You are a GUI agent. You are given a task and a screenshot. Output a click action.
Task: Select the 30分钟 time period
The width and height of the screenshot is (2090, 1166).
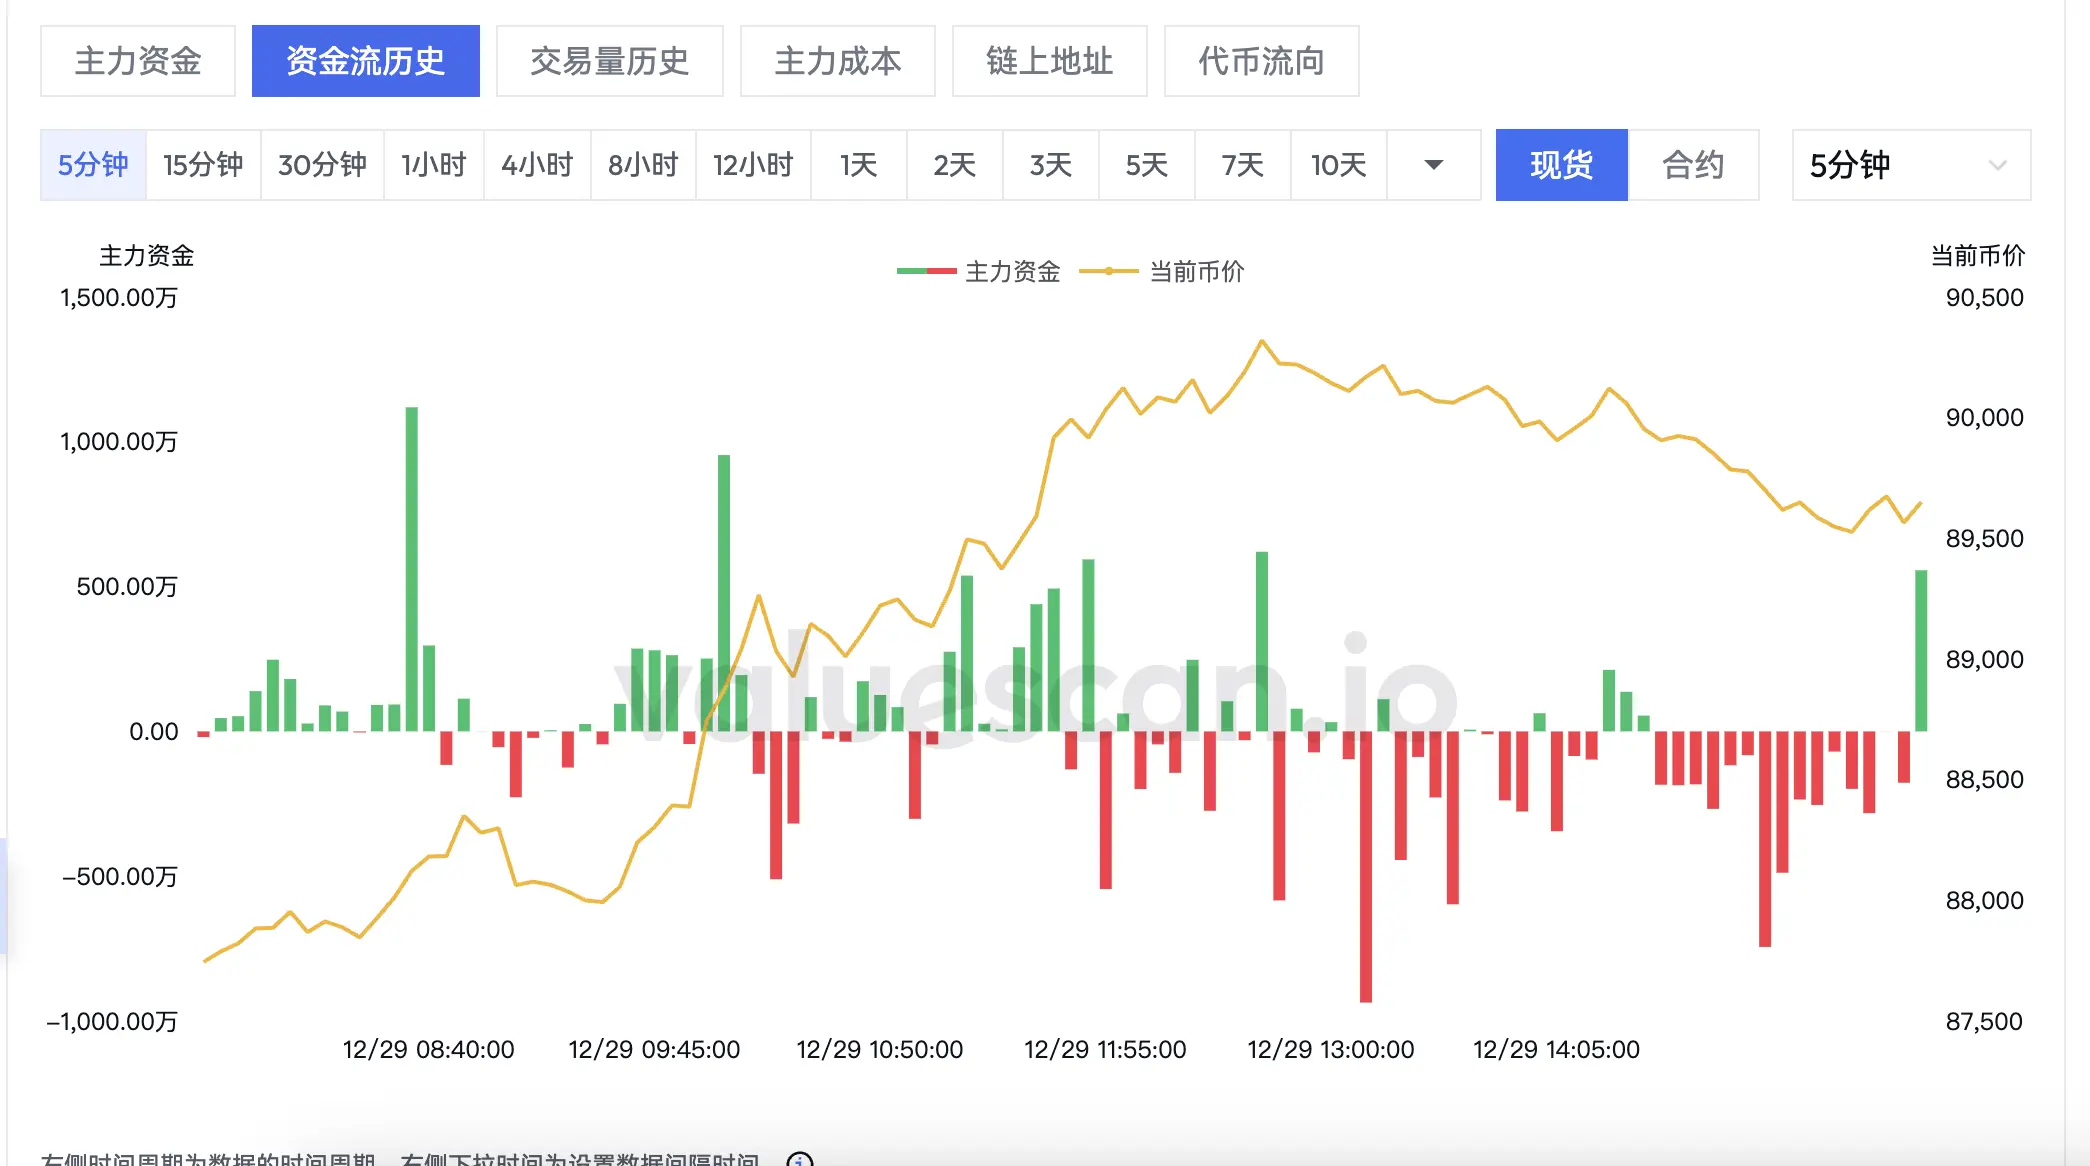pos(322,165)
